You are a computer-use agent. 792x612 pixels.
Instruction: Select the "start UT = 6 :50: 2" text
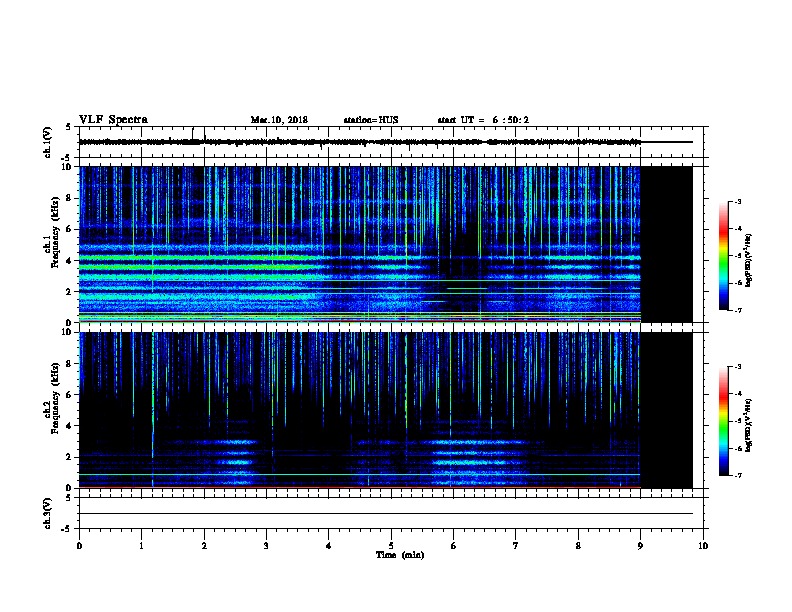pos(483,120)
